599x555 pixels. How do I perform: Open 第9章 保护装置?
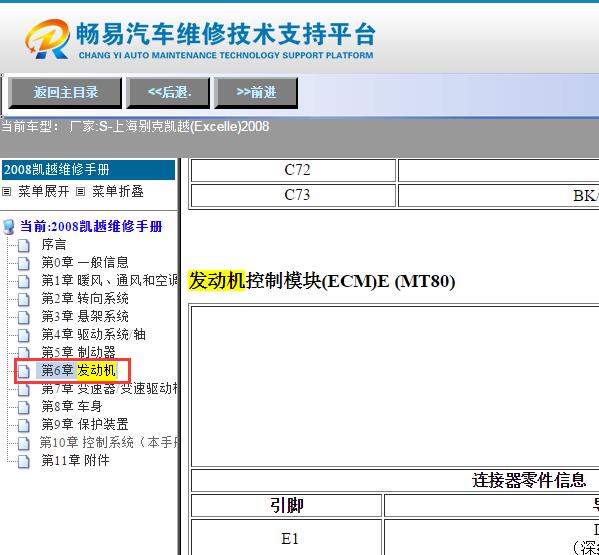click(85, 424)
